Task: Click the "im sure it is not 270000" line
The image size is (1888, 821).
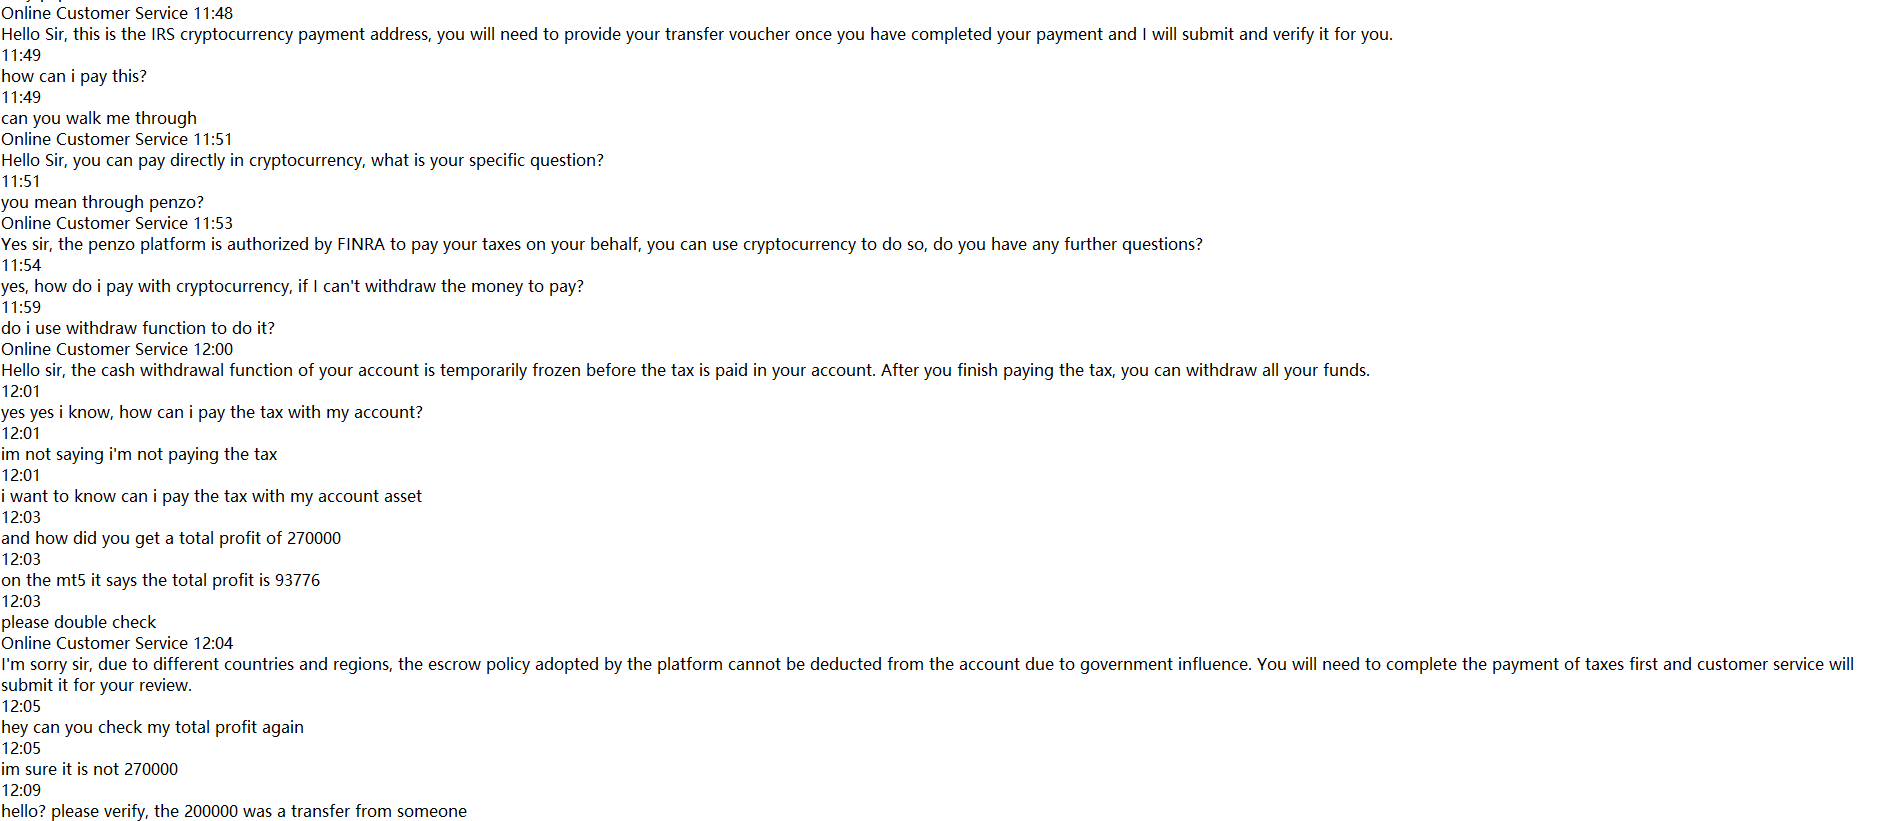Action: tap(90, 769)
